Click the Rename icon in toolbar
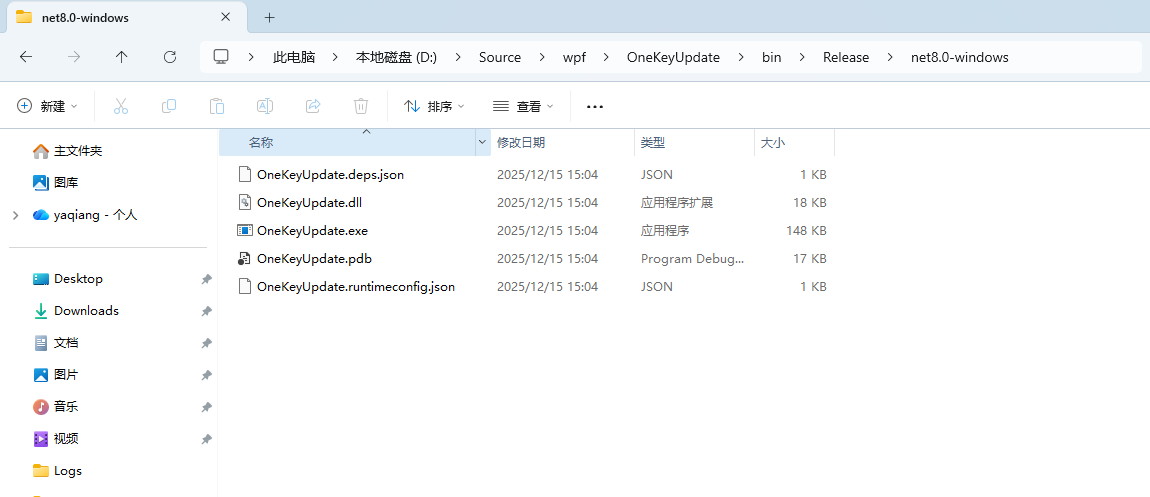Viewport: 1150px width, 497px height. tap(265, 106)
